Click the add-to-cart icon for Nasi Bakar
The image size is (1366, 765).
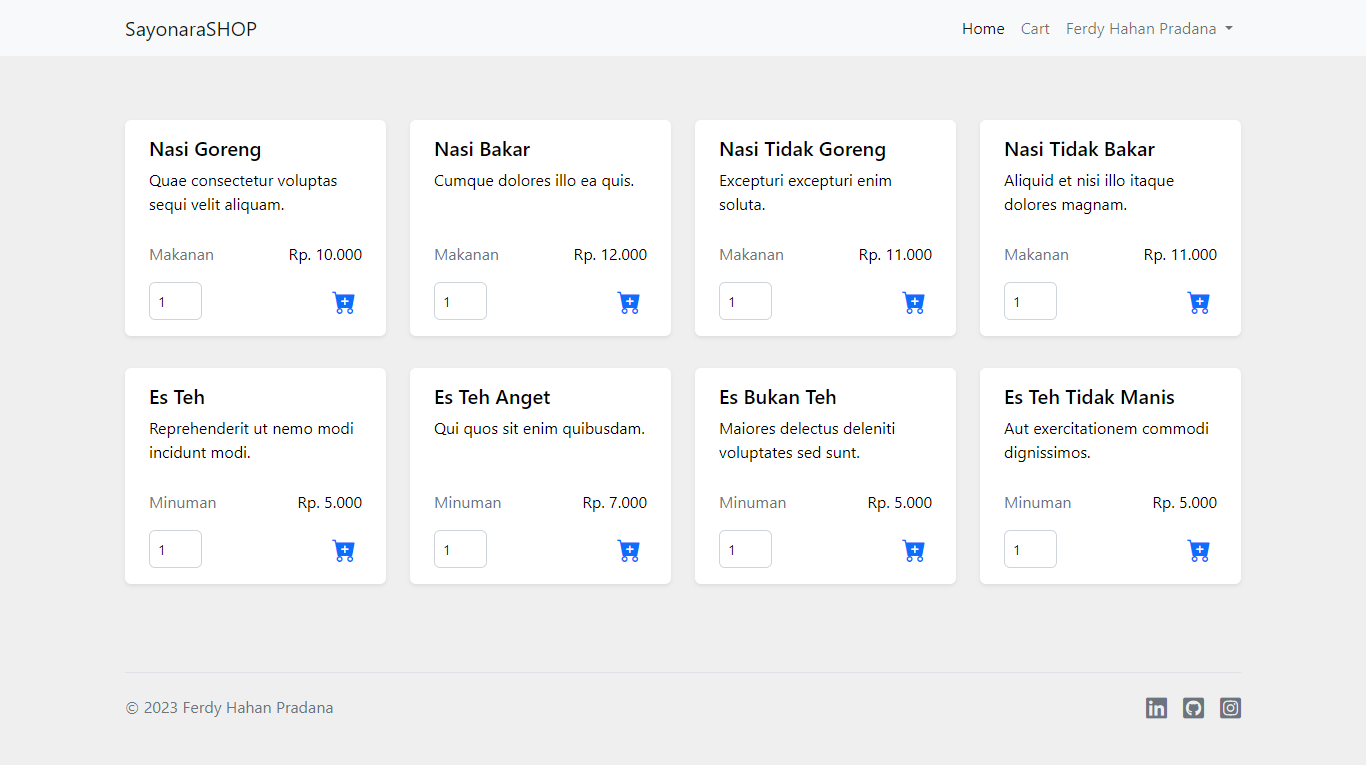[x=629, y=302]
